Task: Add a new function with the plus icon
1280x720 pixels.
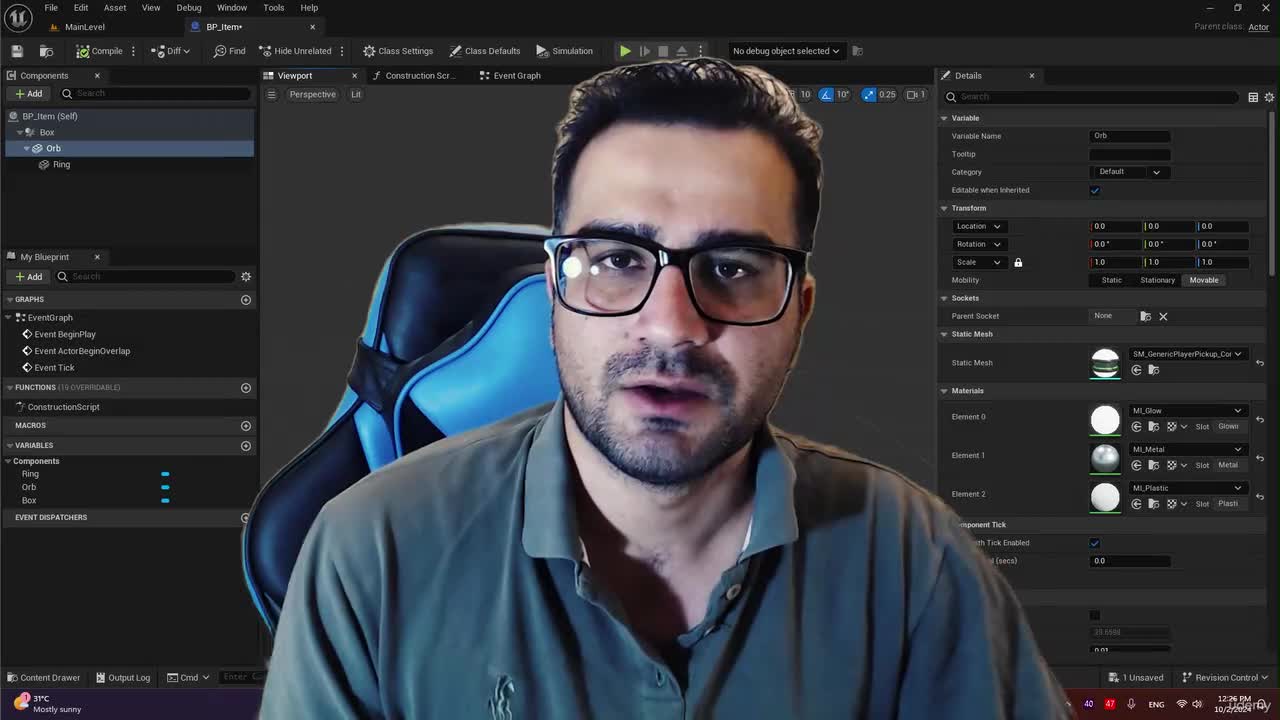Action: click(246, 387)
